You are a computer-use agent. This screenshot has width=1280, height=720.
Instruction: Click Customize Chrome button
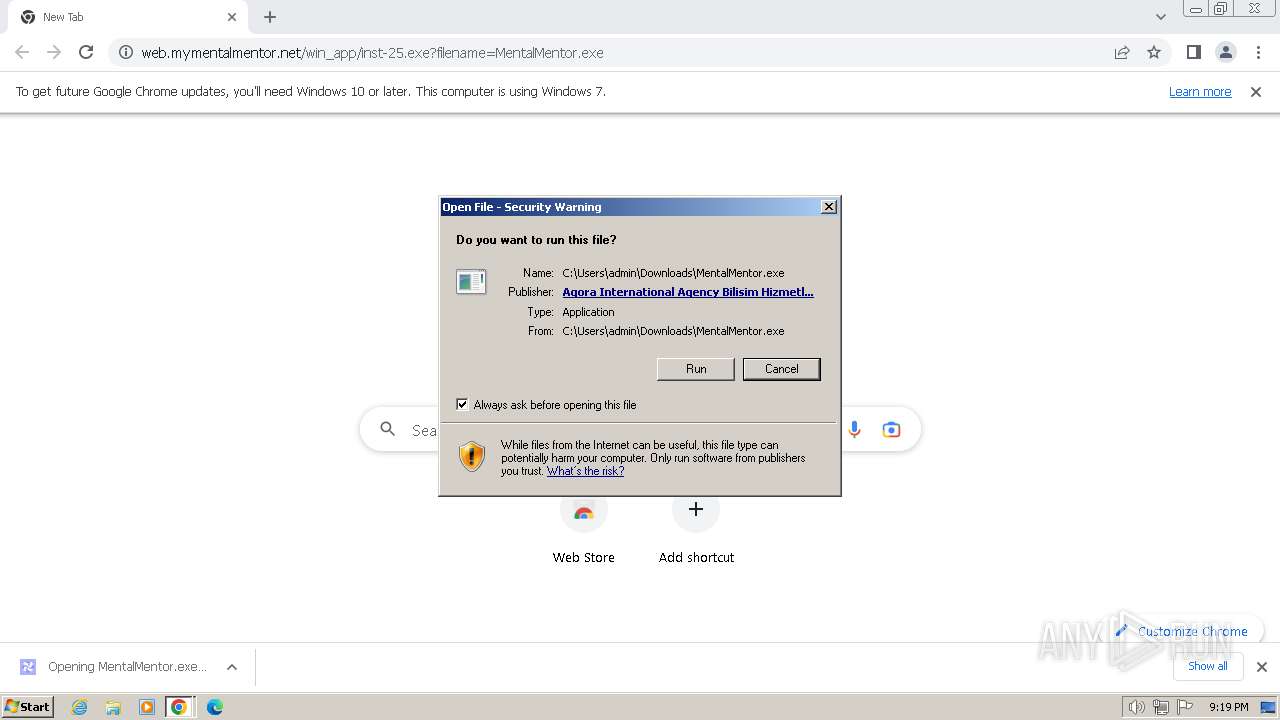click(x=1181, y=631)
